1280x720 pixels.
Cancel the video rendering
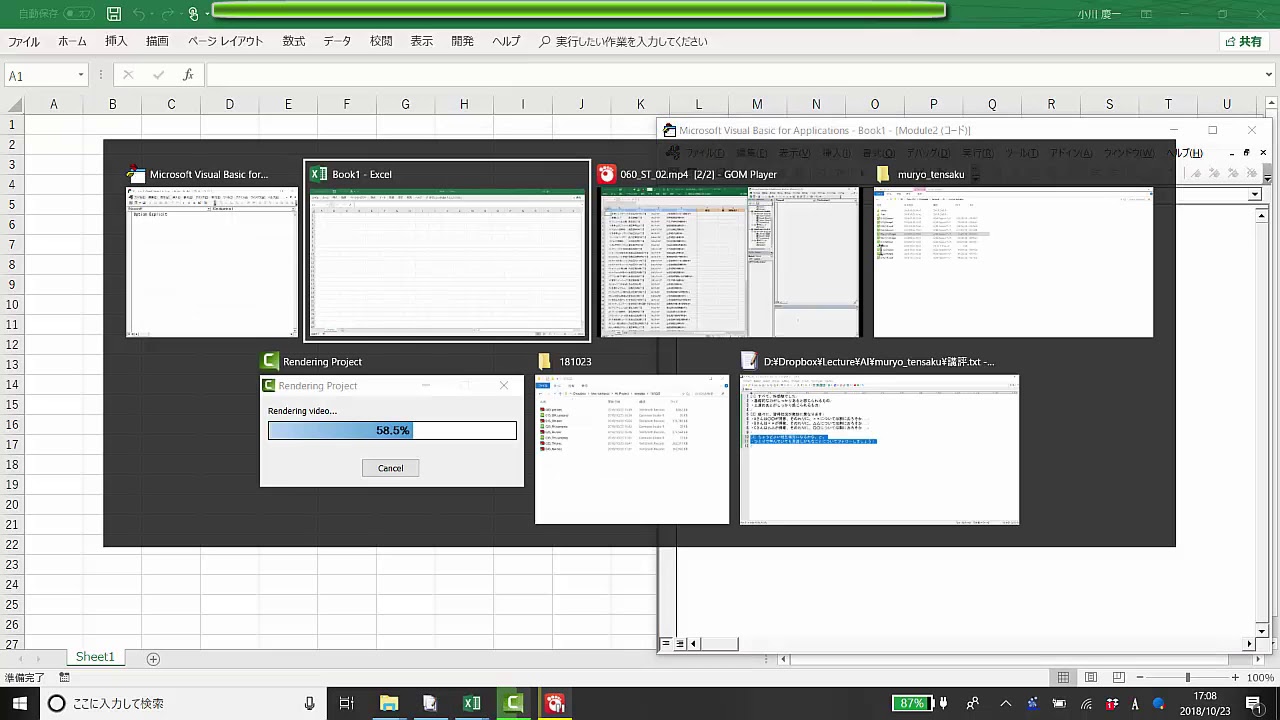[390, 468]
